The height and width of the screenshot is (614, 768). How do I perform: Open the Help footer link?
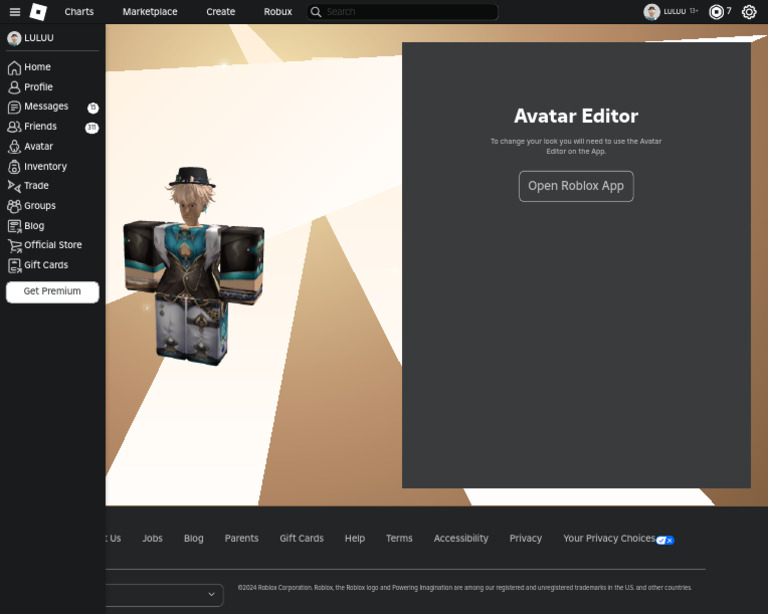click(x=355, y=538)
